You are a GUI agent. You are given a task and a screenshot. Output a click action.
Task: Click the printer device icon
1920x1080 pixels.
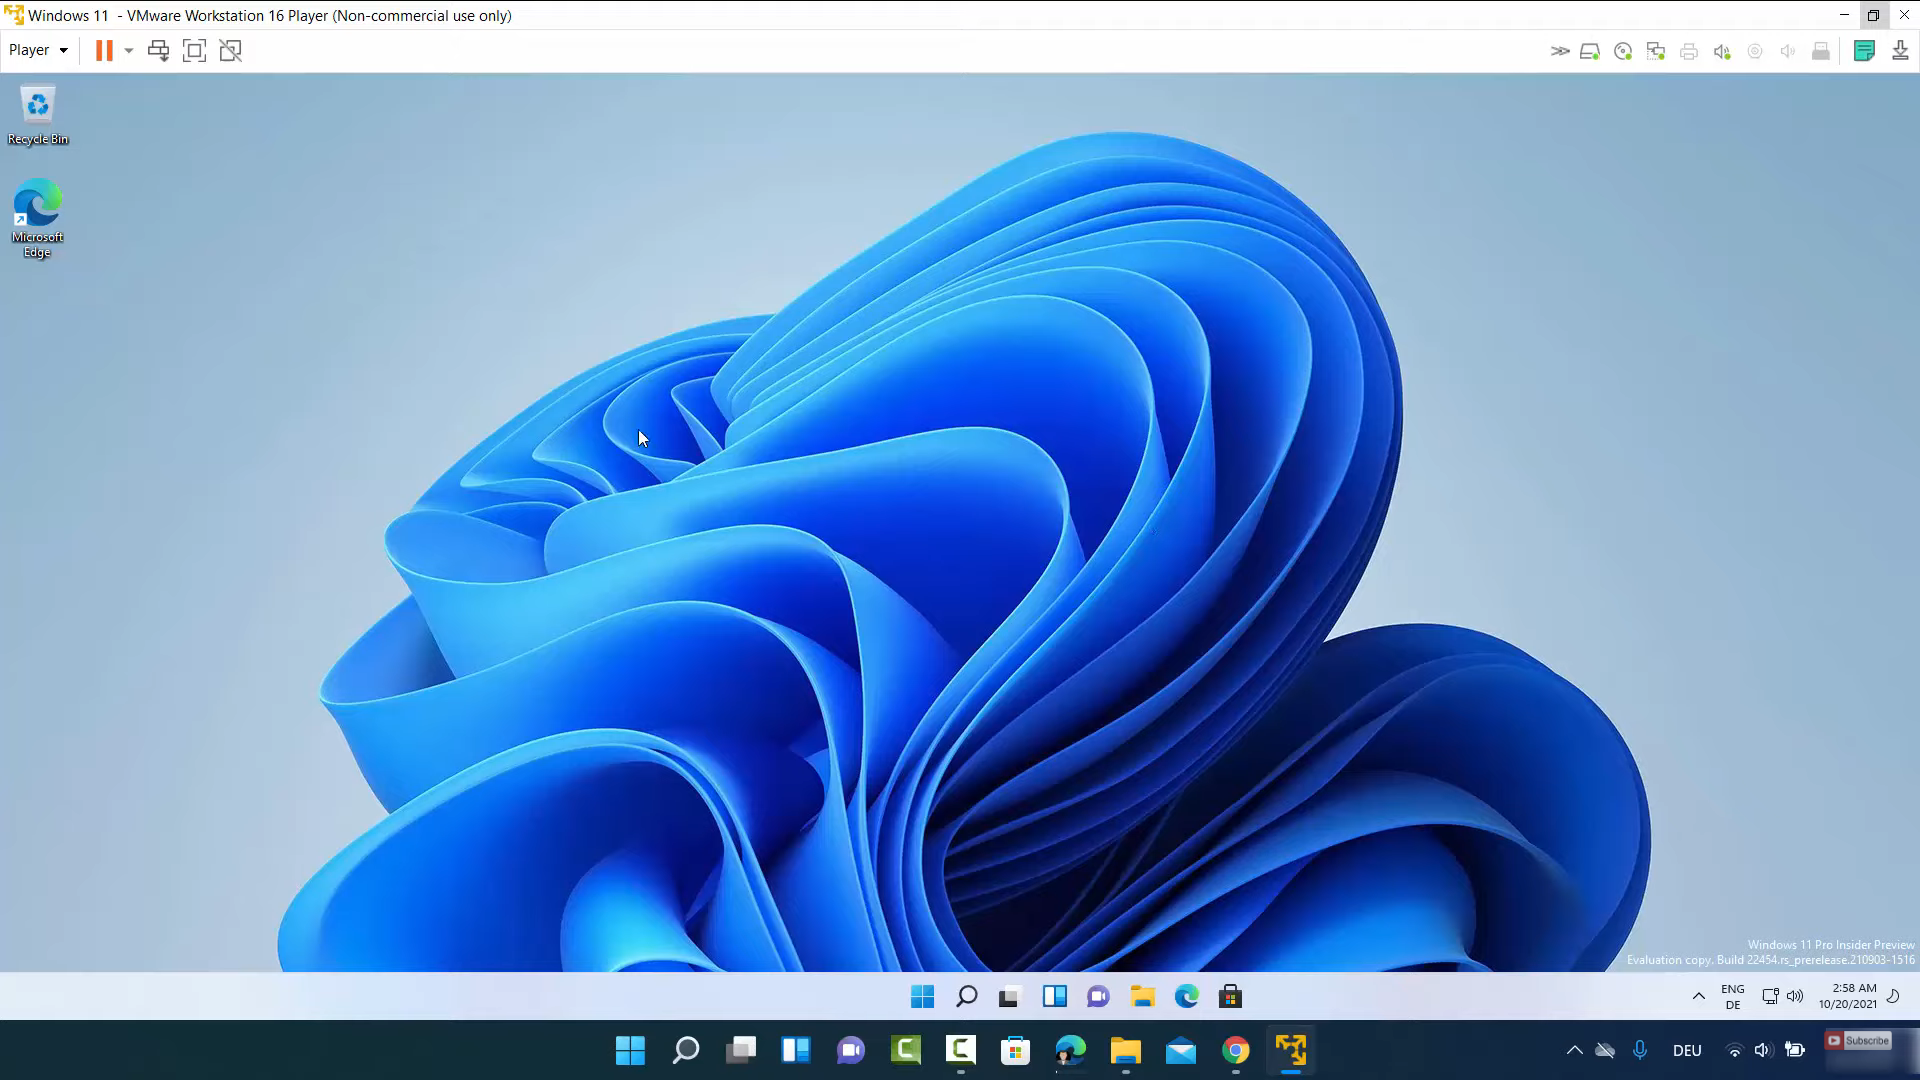pos(1689,51)
